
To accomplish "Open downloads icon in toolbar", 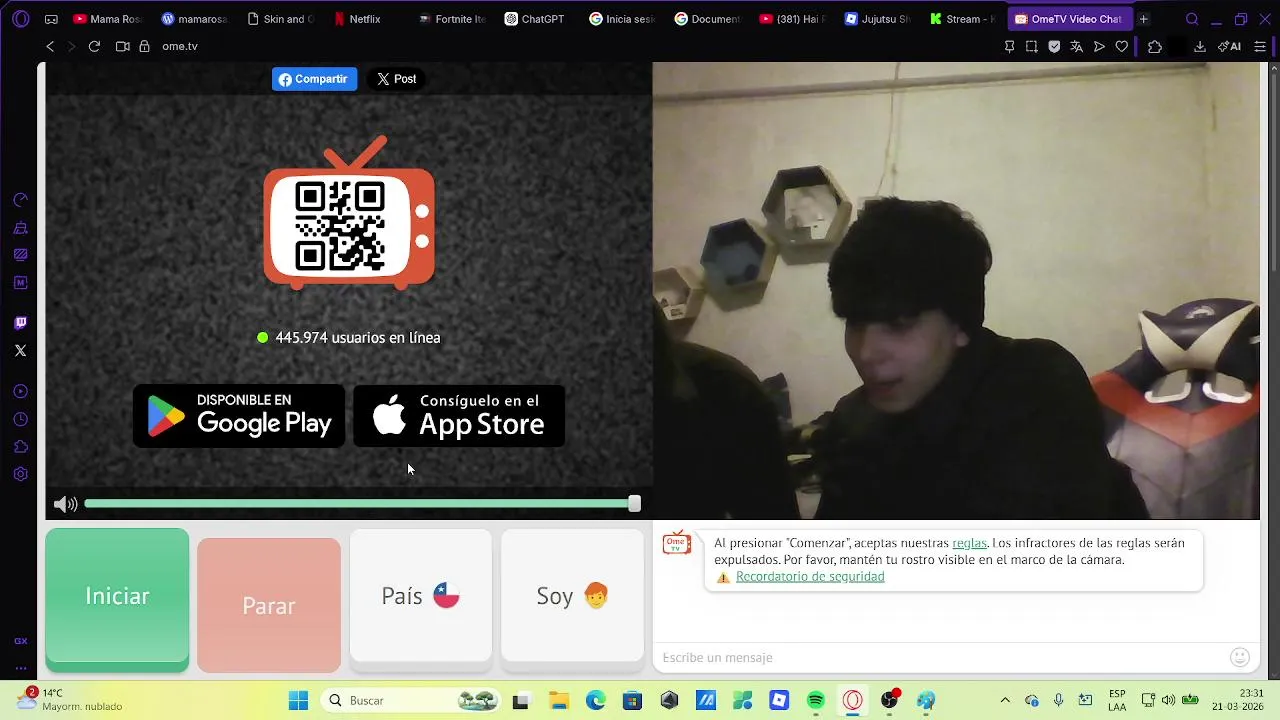I will (x=1200, y=46).
